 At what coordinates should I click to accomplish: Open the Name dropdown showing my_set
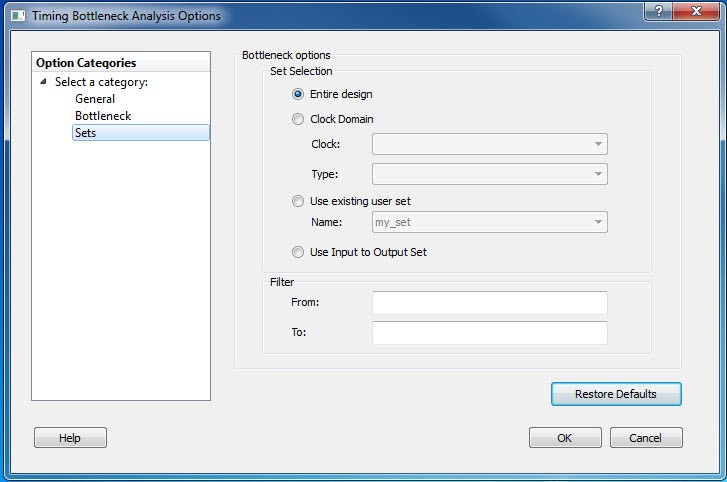[489, 222]
